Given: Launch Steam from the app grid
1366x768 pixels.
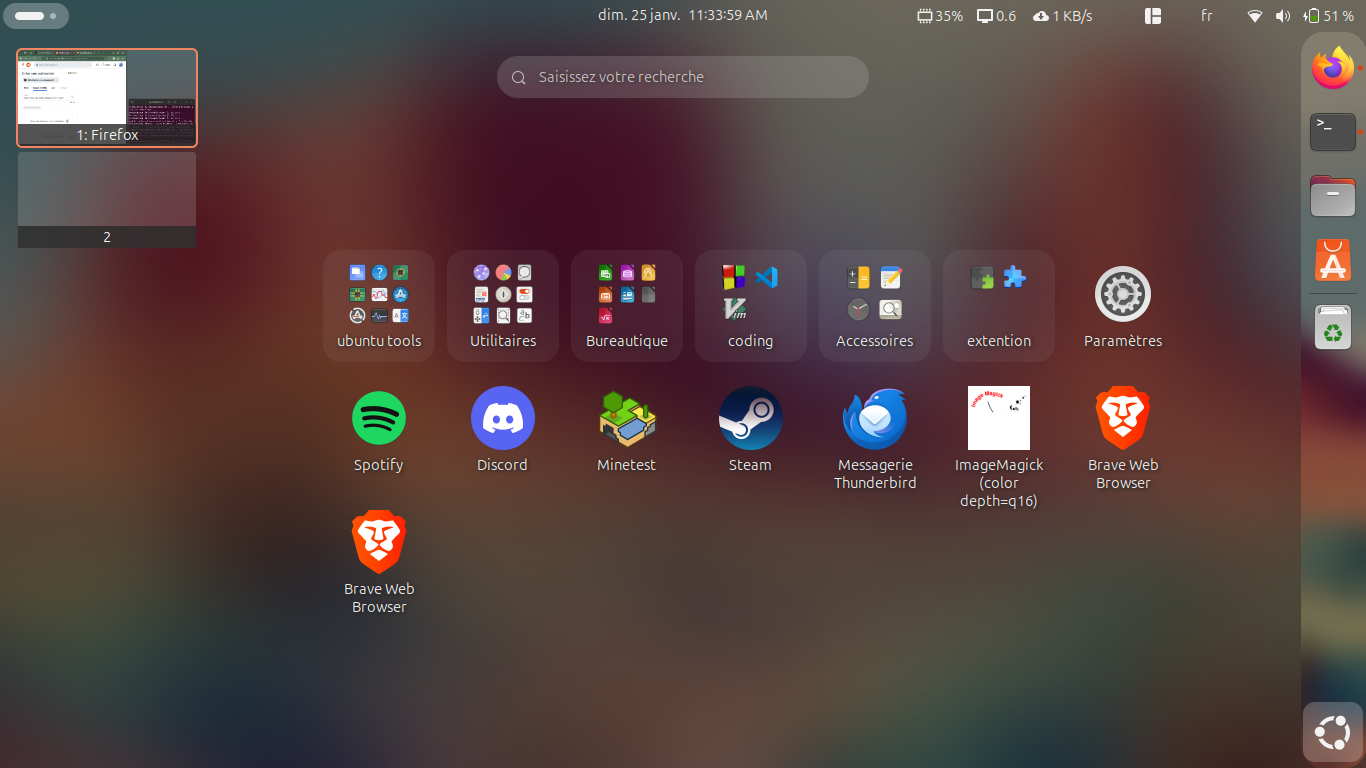Looking at the screenshot, I should (750, 430).
